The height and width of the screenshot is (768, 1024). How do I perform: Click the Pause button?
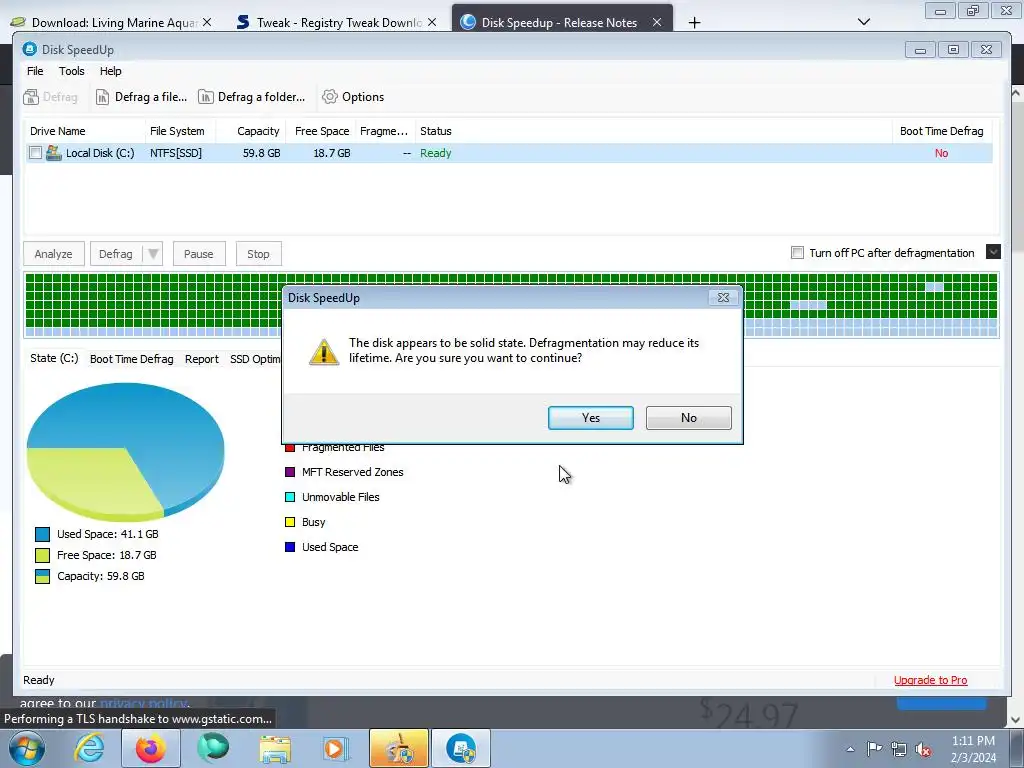click(199, 254)
